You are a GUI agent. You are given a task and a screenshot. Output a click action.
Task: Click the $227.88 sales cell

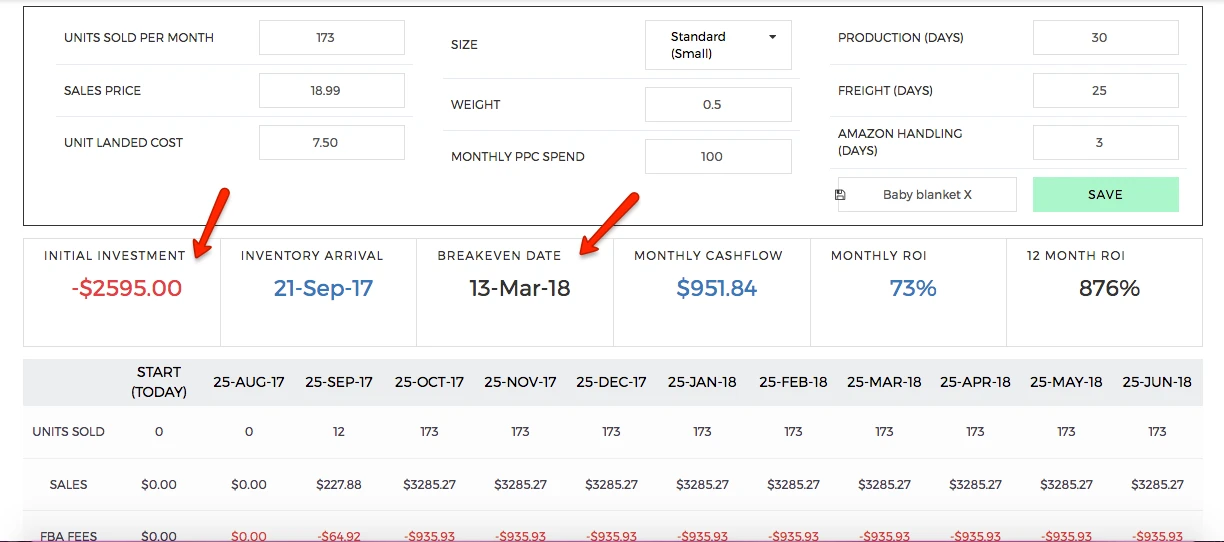click(339, 484)
